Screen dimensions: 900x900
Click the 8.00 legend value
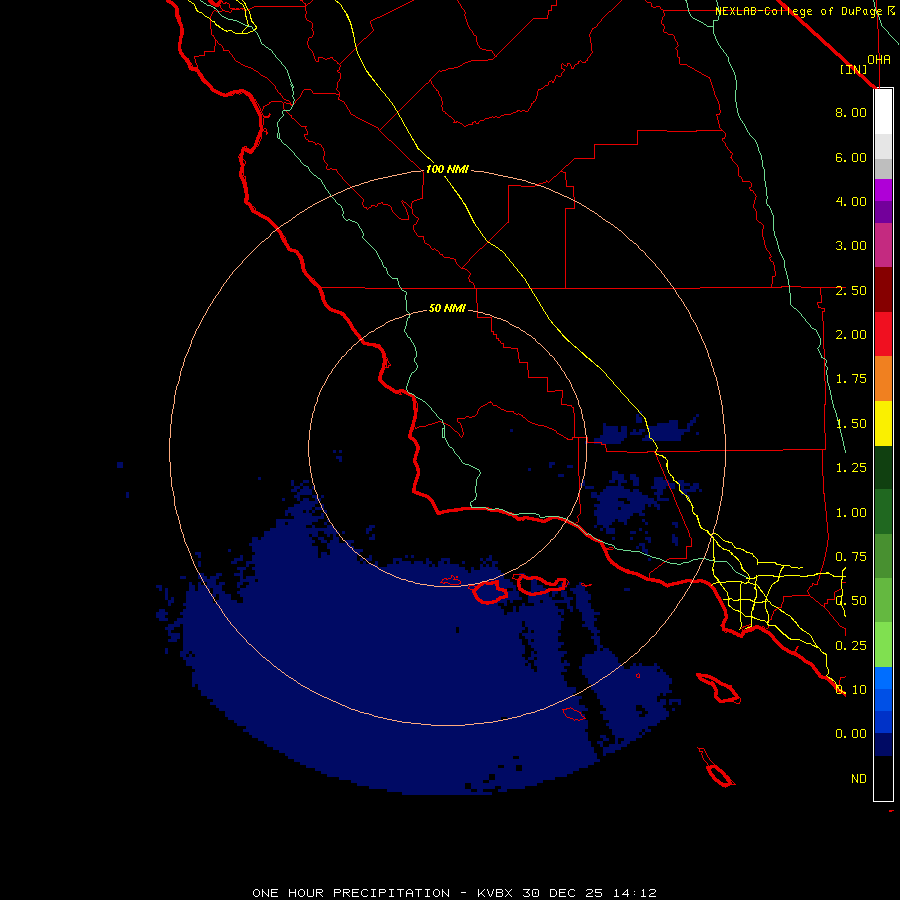tap(851, 112)
